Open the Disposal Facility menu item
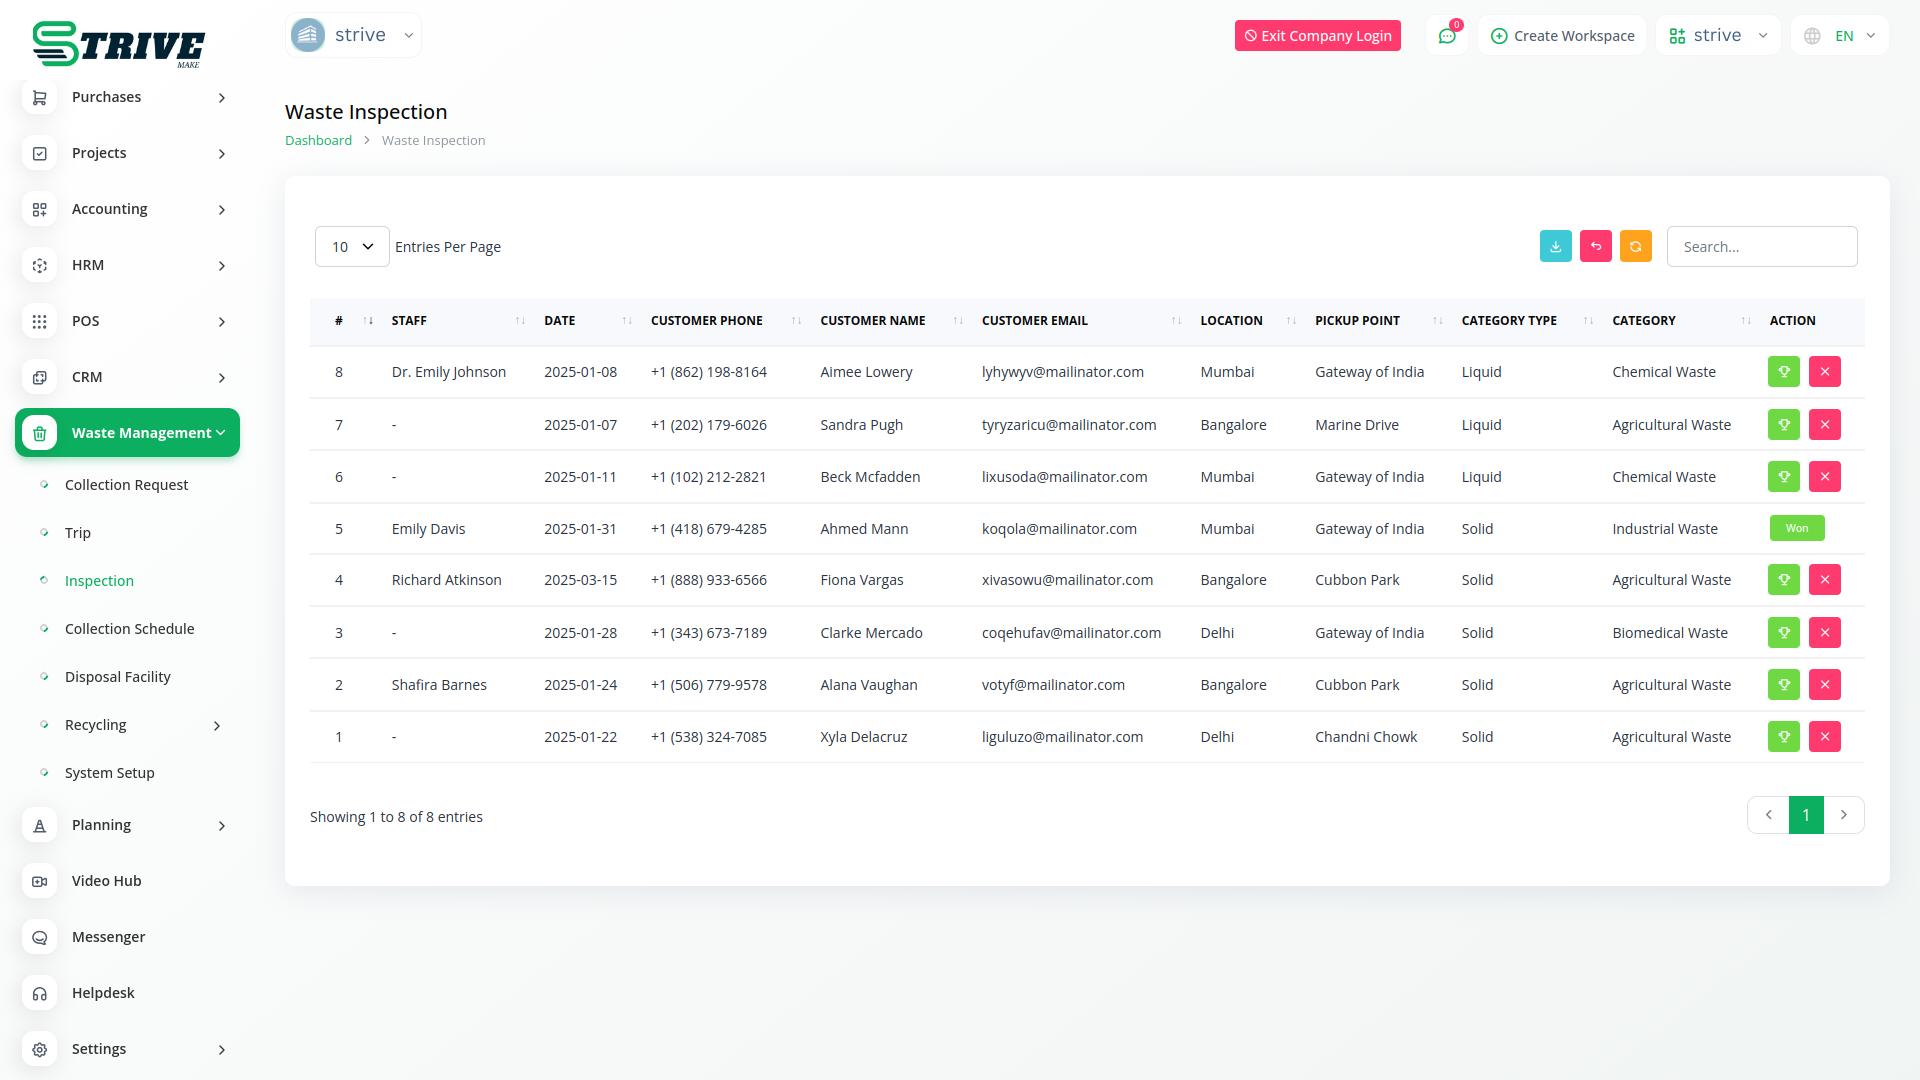This screenshot has width=1920, height=1080. [117, 677]
